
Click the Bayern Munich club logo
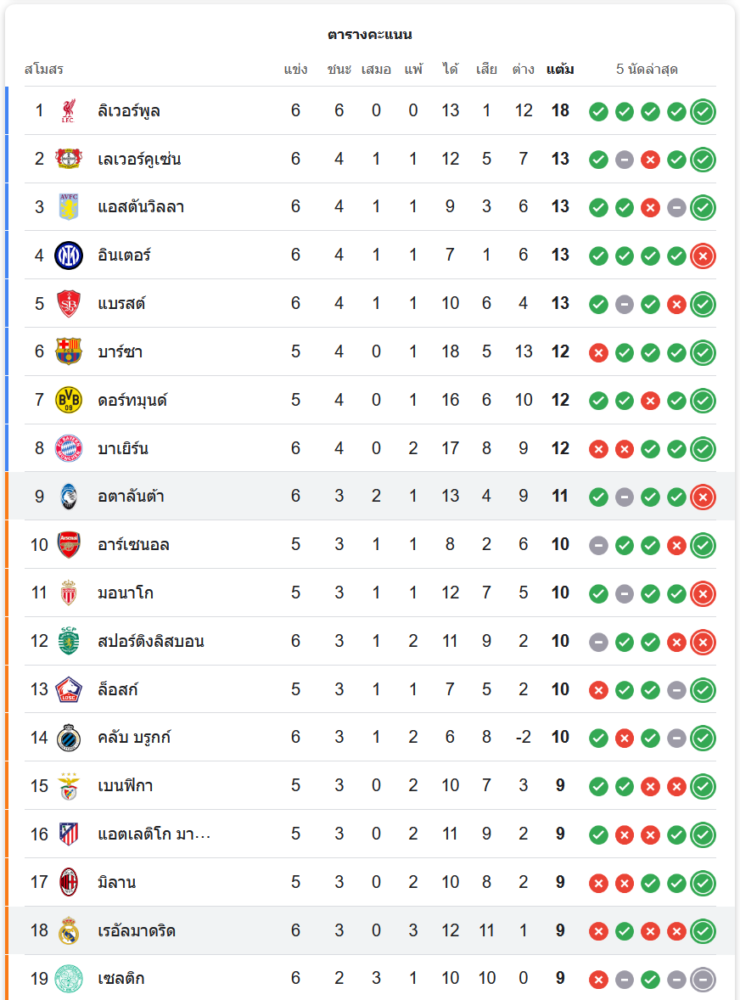pos(69,448)
